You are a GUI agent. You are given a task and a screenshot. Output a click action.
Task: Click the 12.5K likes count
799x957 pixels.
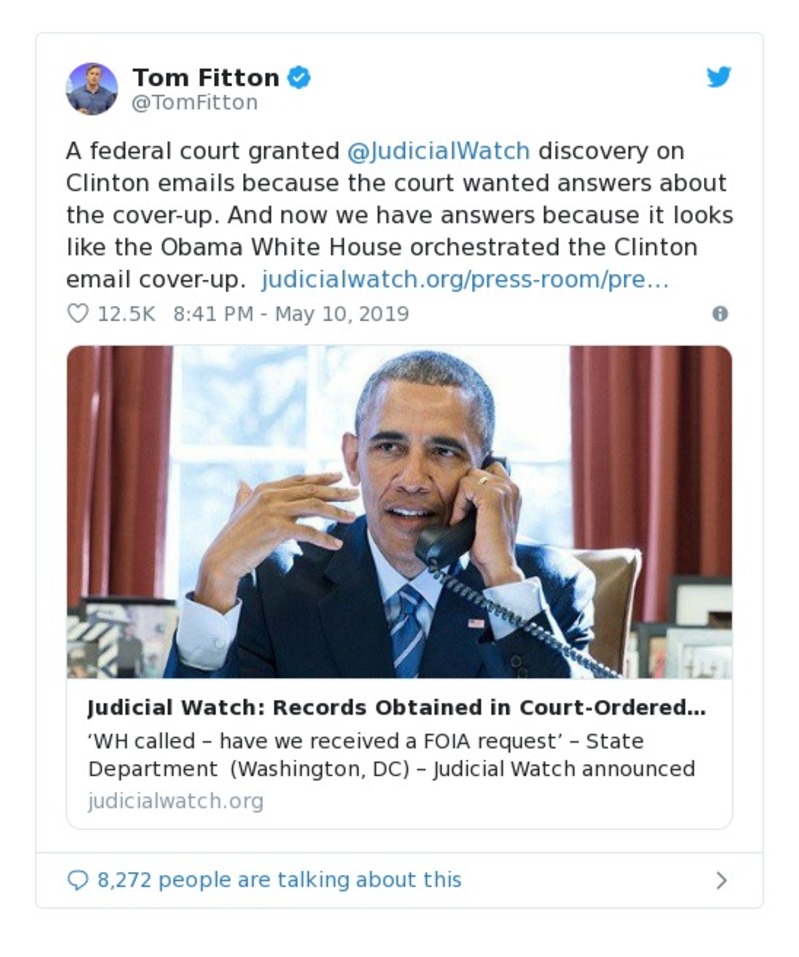(x=126, y=314)
